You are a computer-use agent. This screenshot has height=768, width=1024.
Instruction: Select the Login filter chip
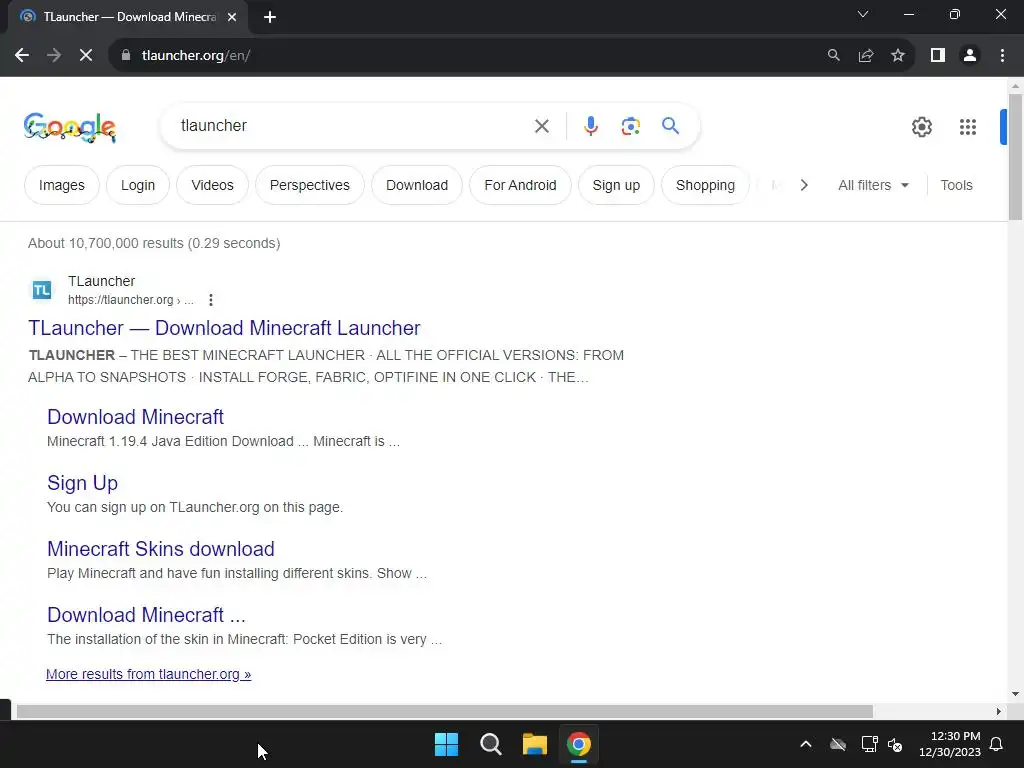coord(138,185)
